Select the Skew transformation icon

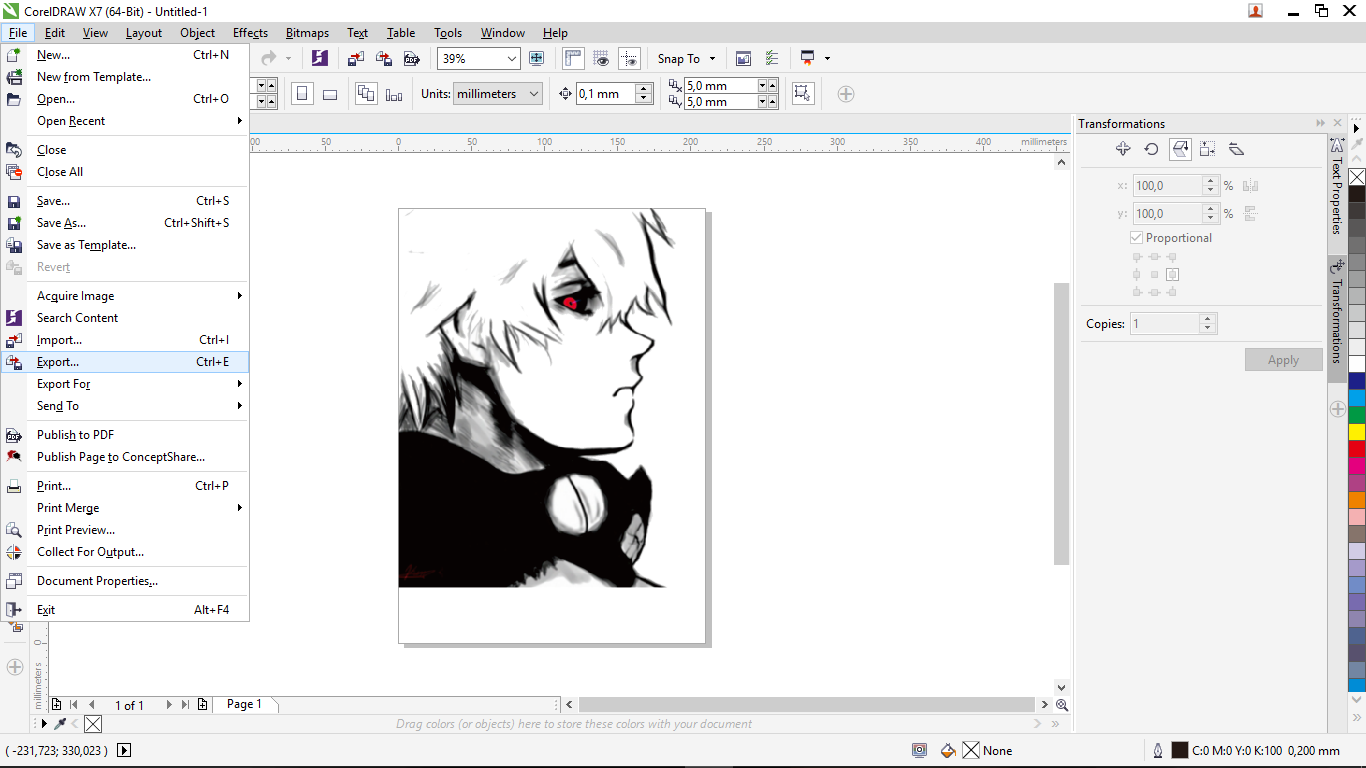[1236, 148]
